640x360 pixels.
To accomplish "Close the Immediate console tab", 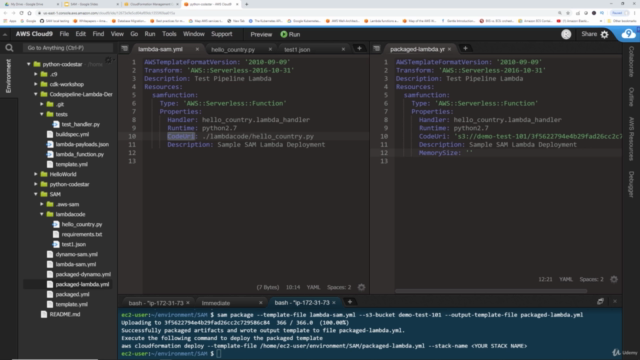I will tap(260, 303).
